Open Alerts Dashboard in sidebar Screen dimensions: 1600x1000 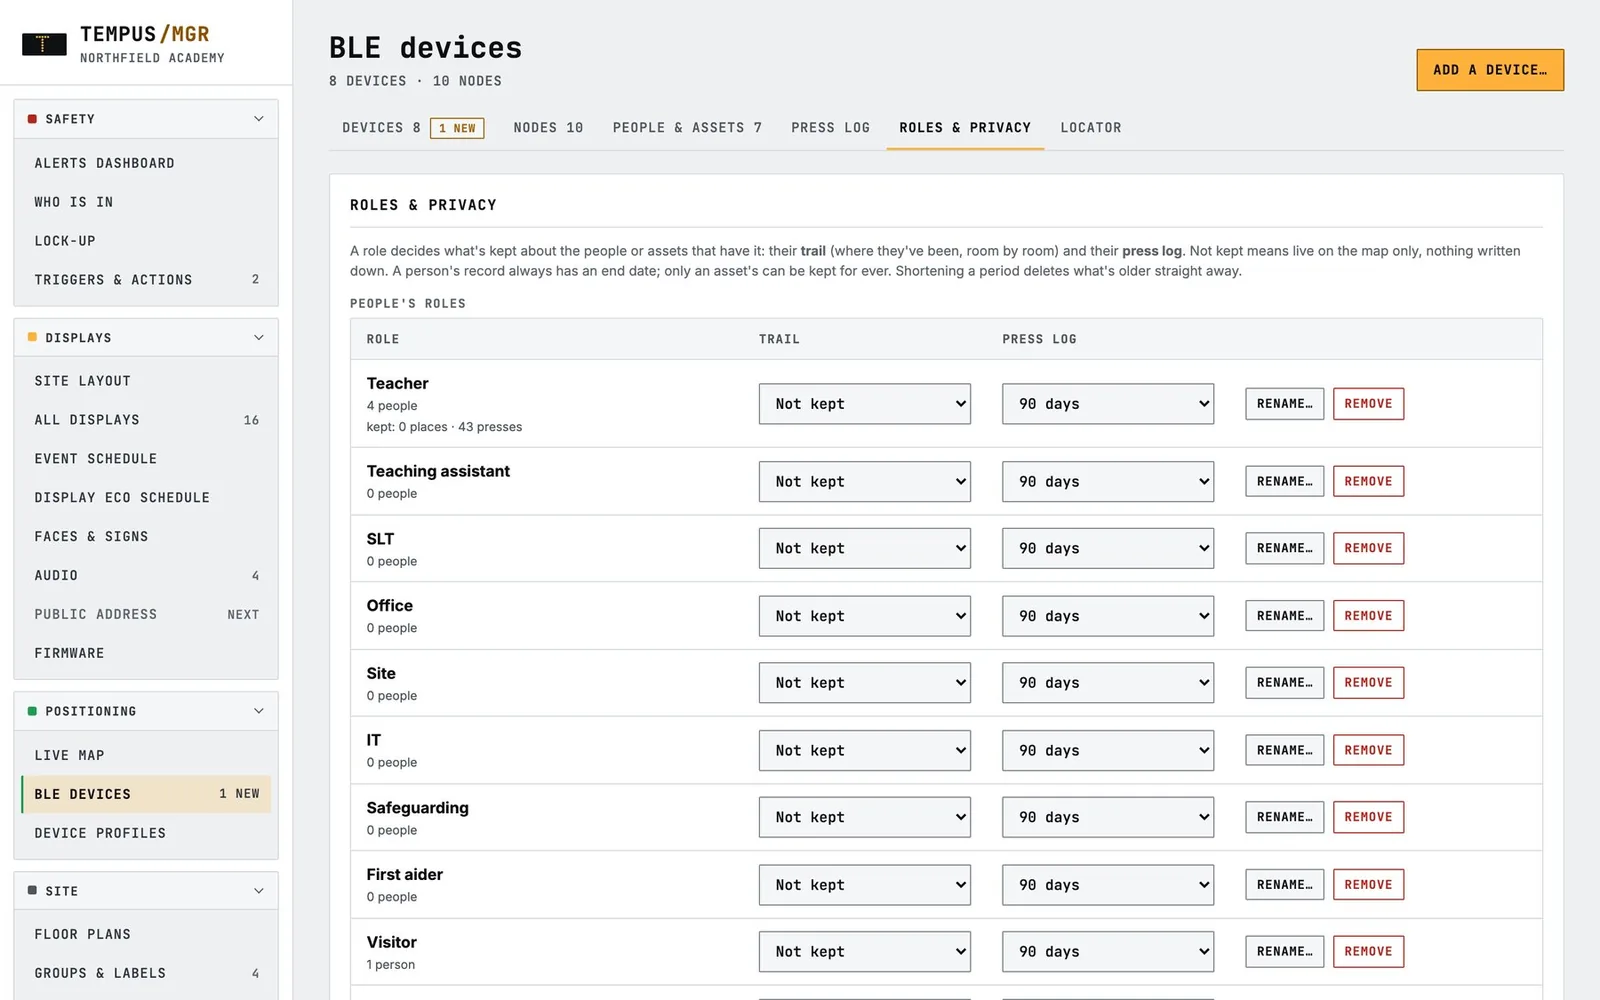point(146,163)
